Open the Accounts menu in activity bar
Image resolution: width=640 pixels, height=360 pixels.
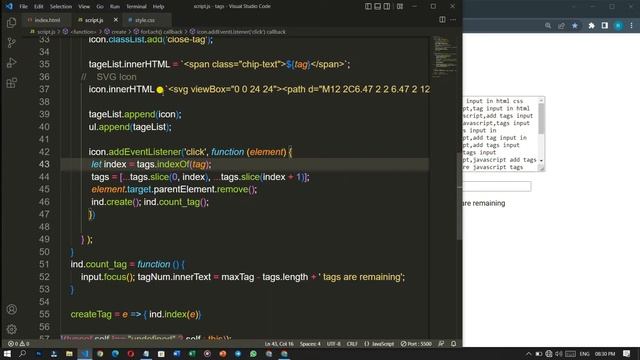pos(11,309)
